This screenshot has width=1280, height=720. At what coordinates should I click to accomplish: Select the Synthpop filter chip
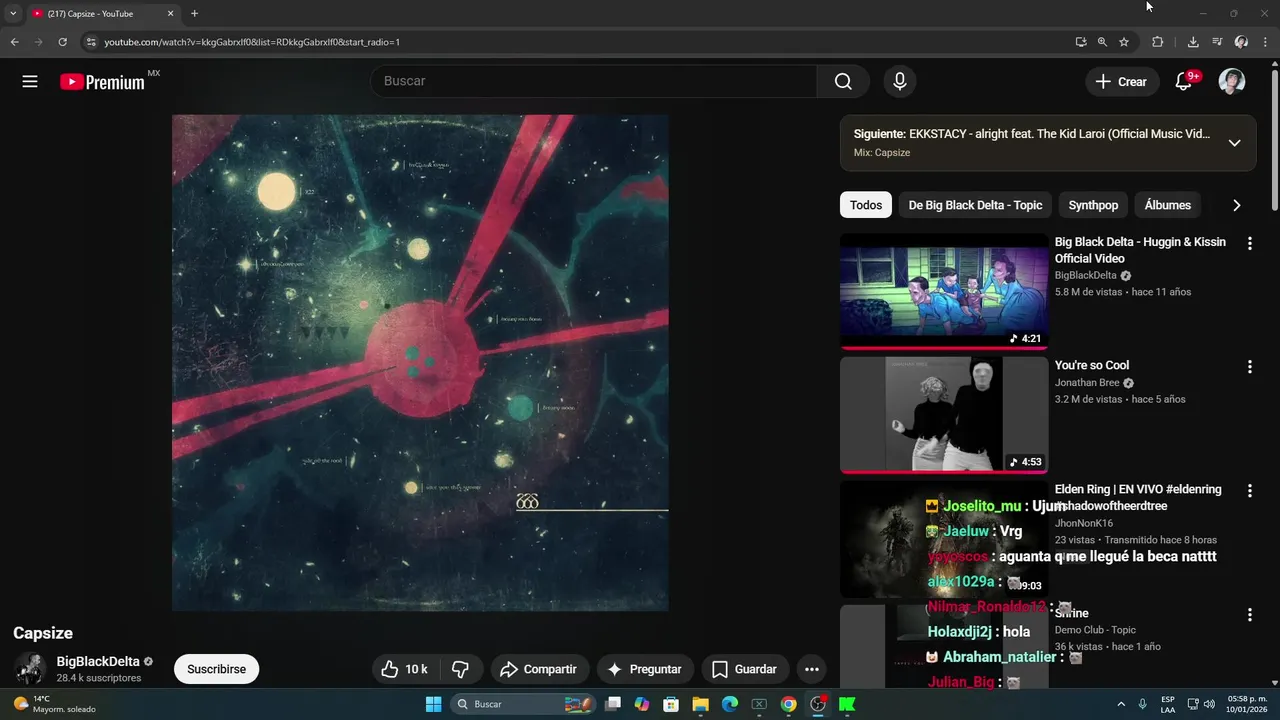pos(1093,205)
